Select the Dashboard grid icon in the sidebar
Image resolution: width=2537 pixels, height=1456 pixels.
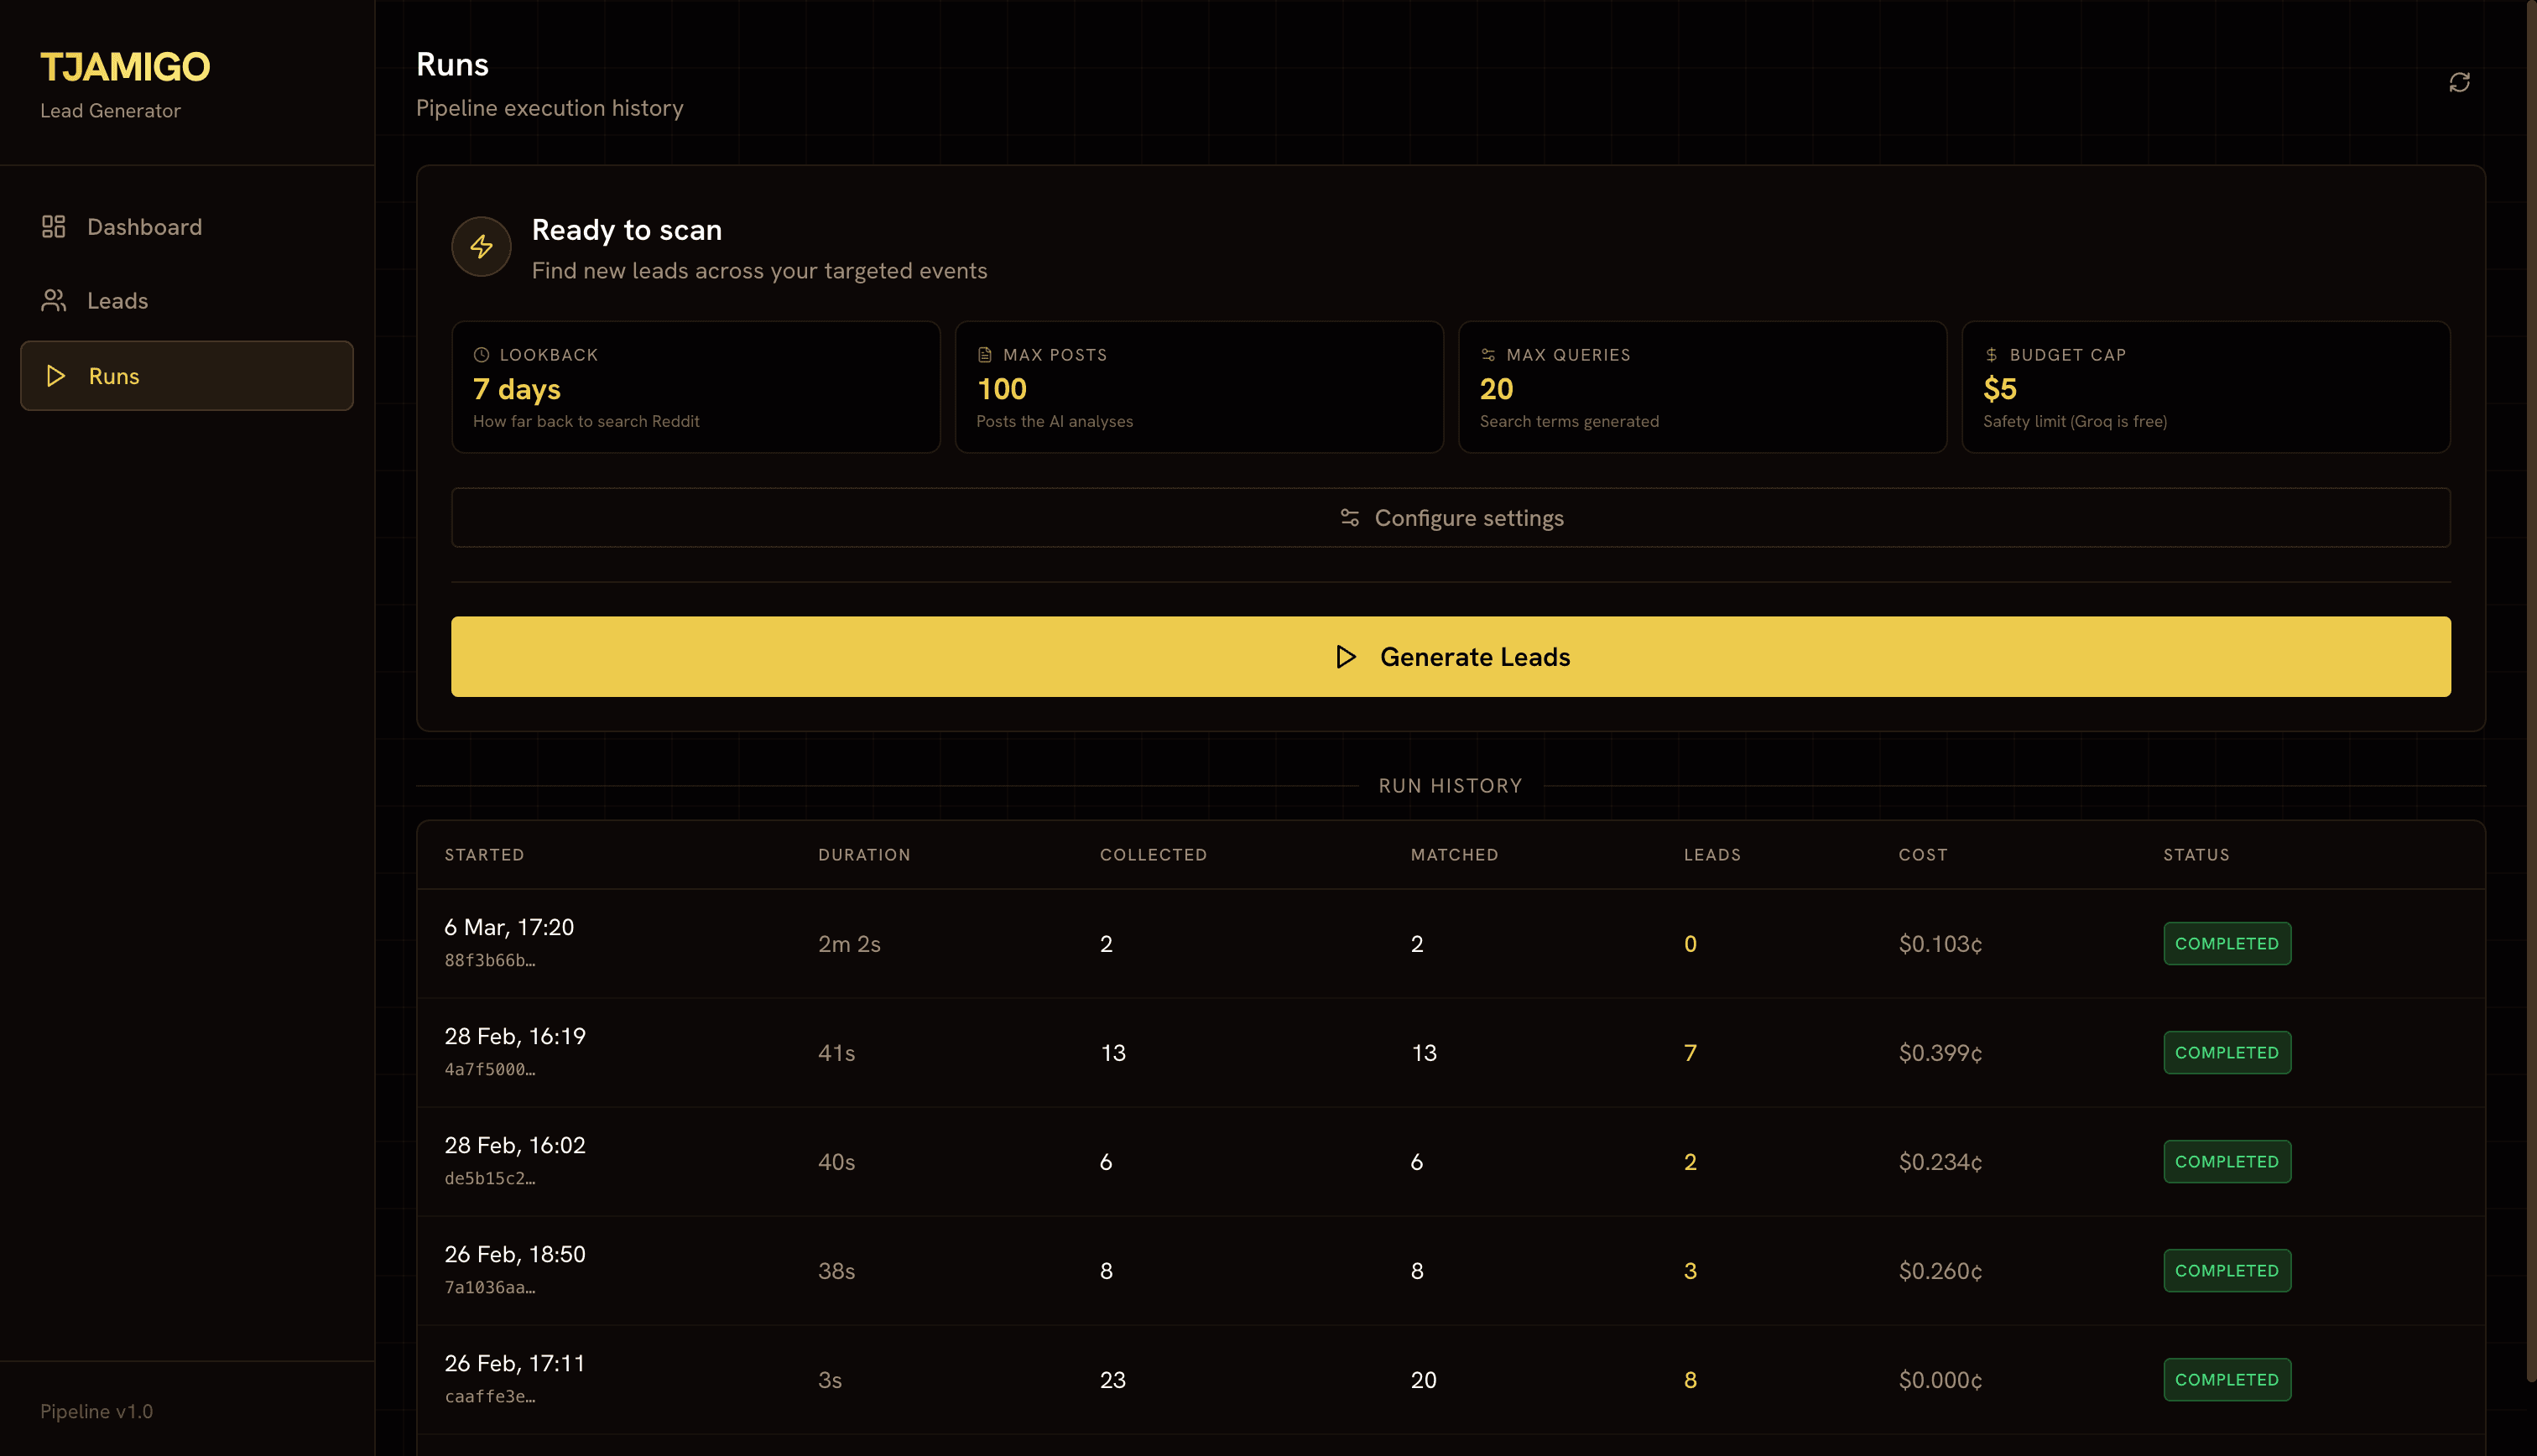point(54,226)
